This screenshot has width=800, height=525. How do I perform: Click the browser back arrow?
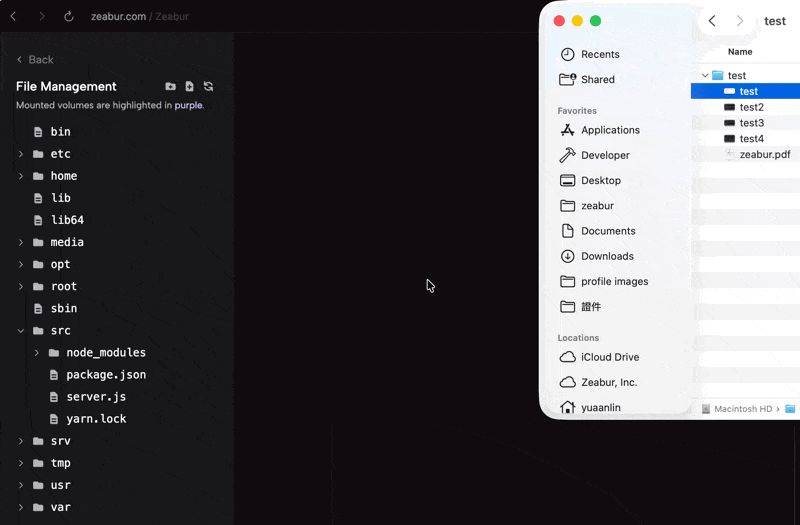(x=14, y=16)
